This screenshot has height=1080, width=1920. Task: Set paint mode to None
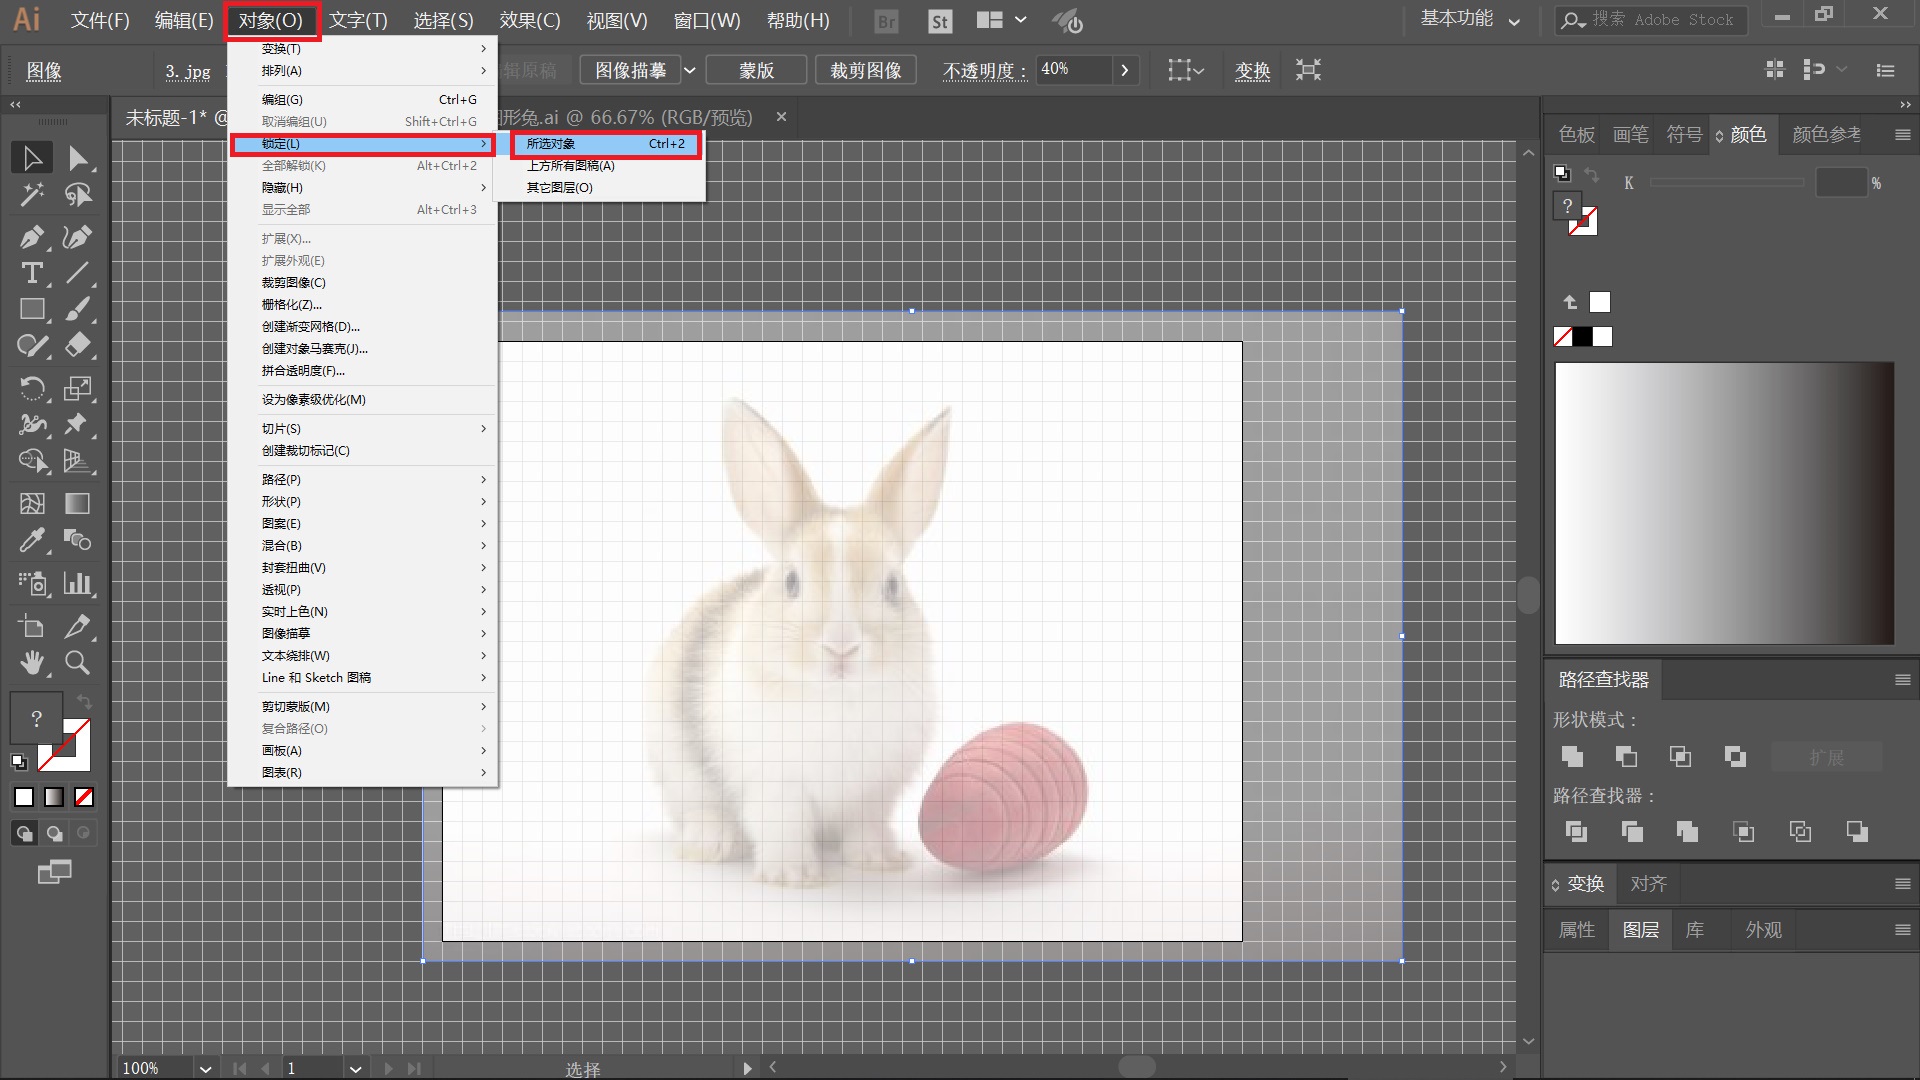(x=85, y=797)
